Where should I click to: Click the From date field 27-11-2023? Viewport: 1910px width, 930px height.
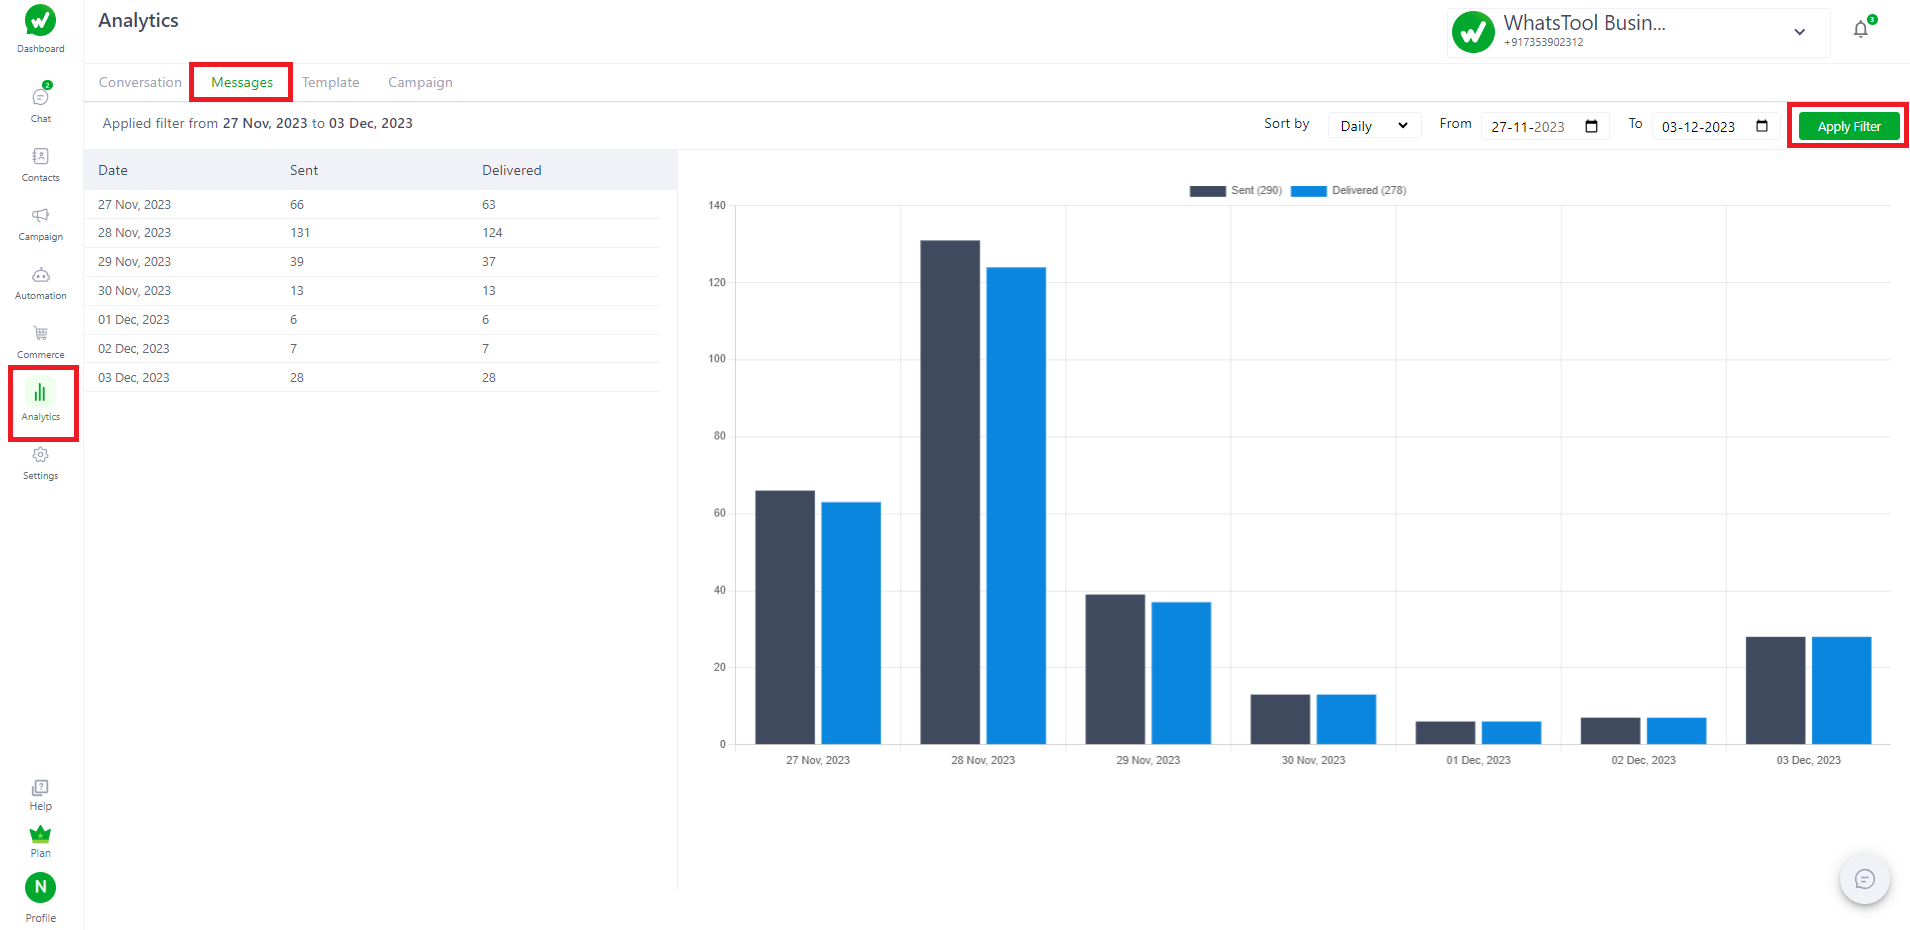(1545, 126)
